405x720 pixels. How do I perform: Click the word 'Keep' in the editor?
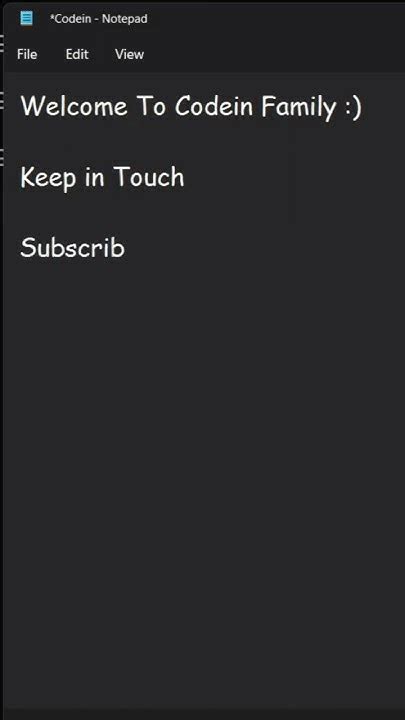click(x=48, y=178)
